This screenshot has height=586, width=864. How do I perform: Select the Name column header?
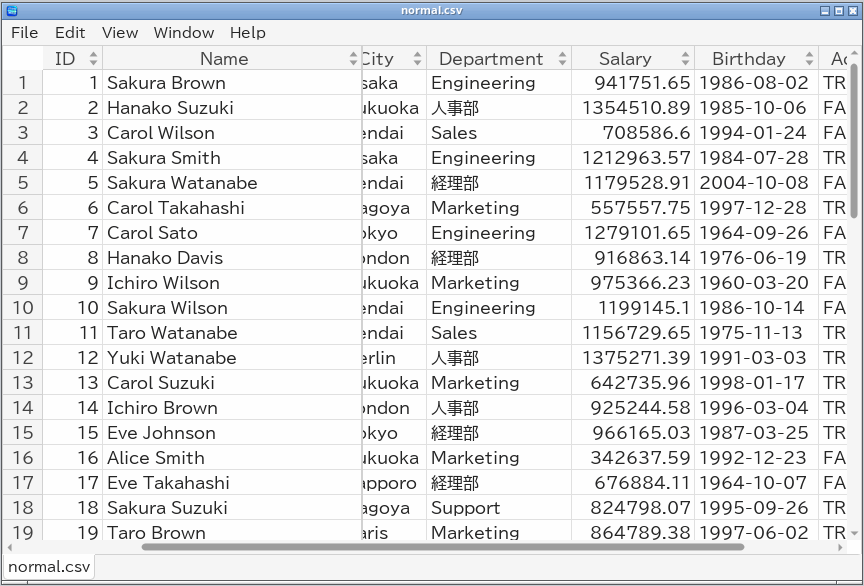[231, 58]
